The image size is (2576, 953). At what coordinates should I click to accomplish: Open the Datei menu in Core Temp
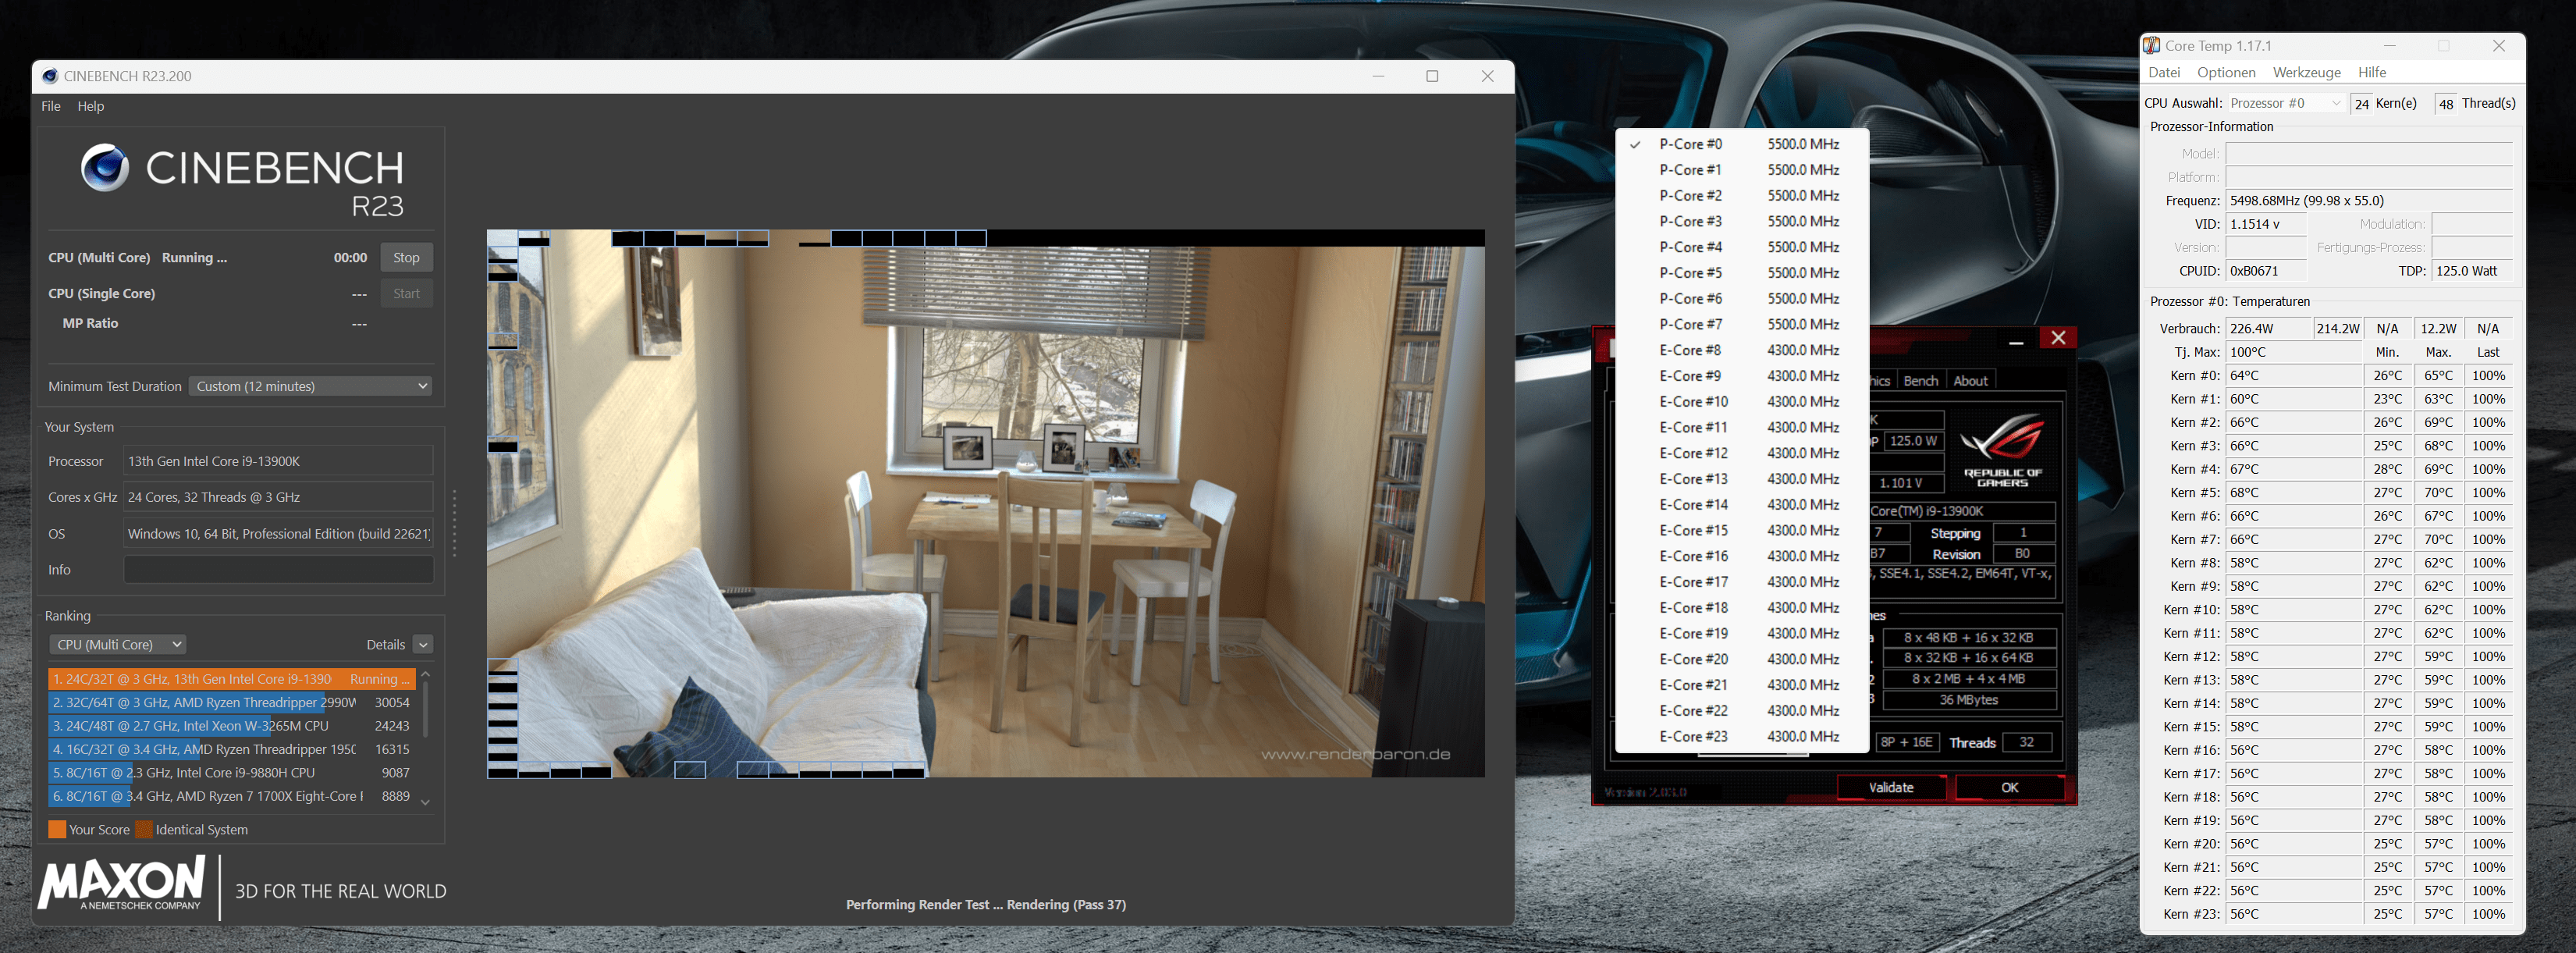pyautogui.click(x=2164, y=72)
